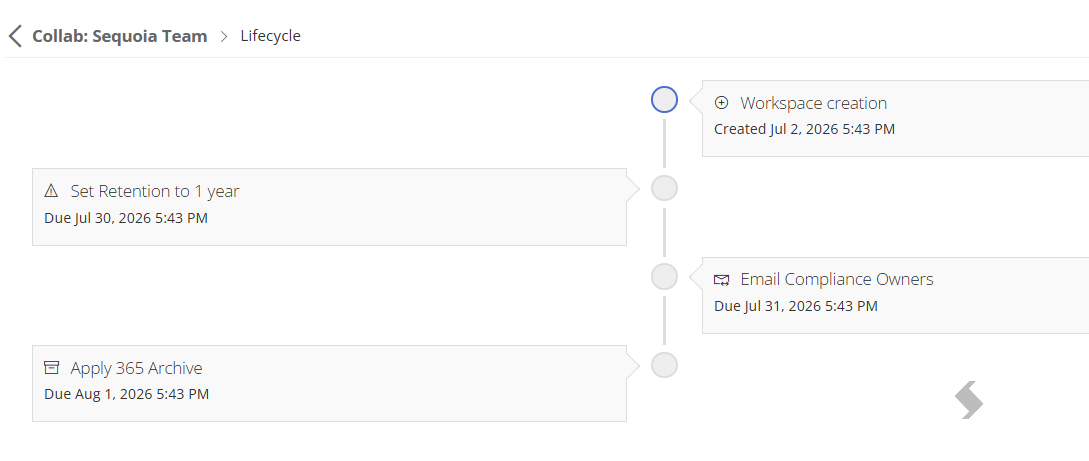Open the Email Compliance Owners card

pyautogui.click(x=895, y=296)
